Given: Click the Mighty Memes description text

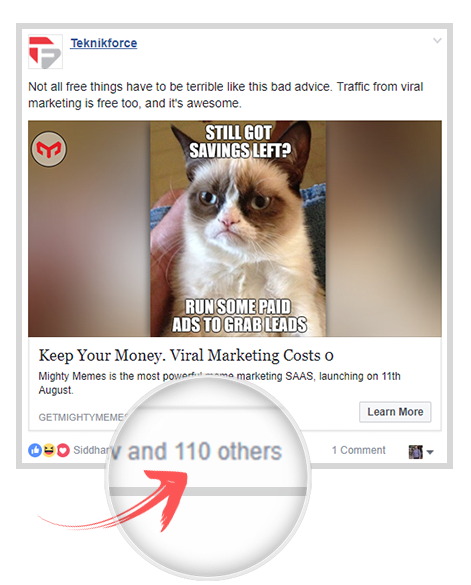Looking at the screenshot, I should point(219,383).
